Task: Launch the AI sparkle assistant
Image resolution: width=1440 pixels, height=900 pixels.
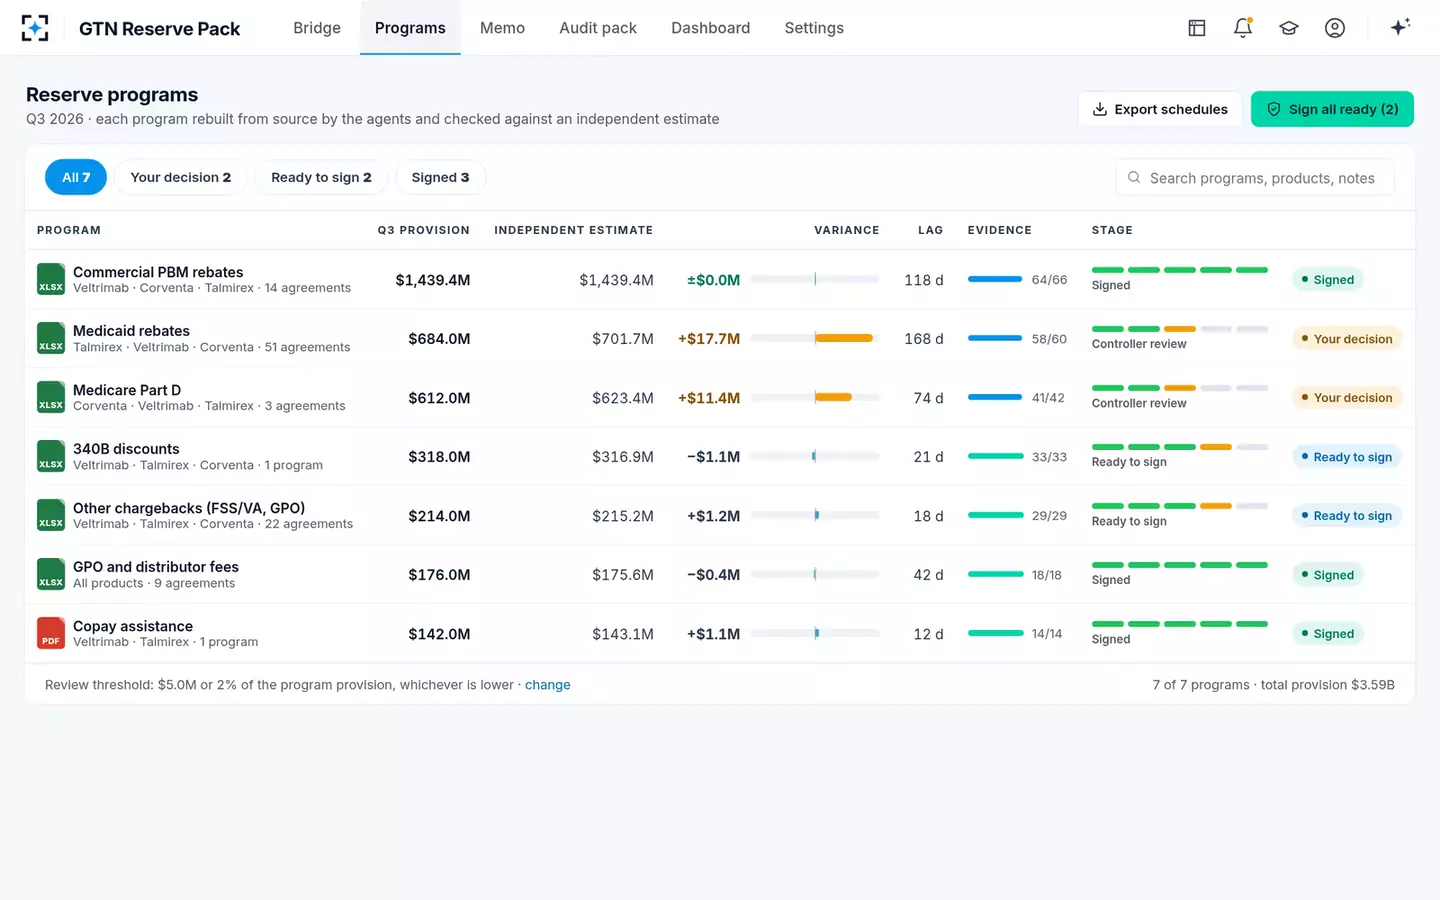Action: coord(1400,27)
